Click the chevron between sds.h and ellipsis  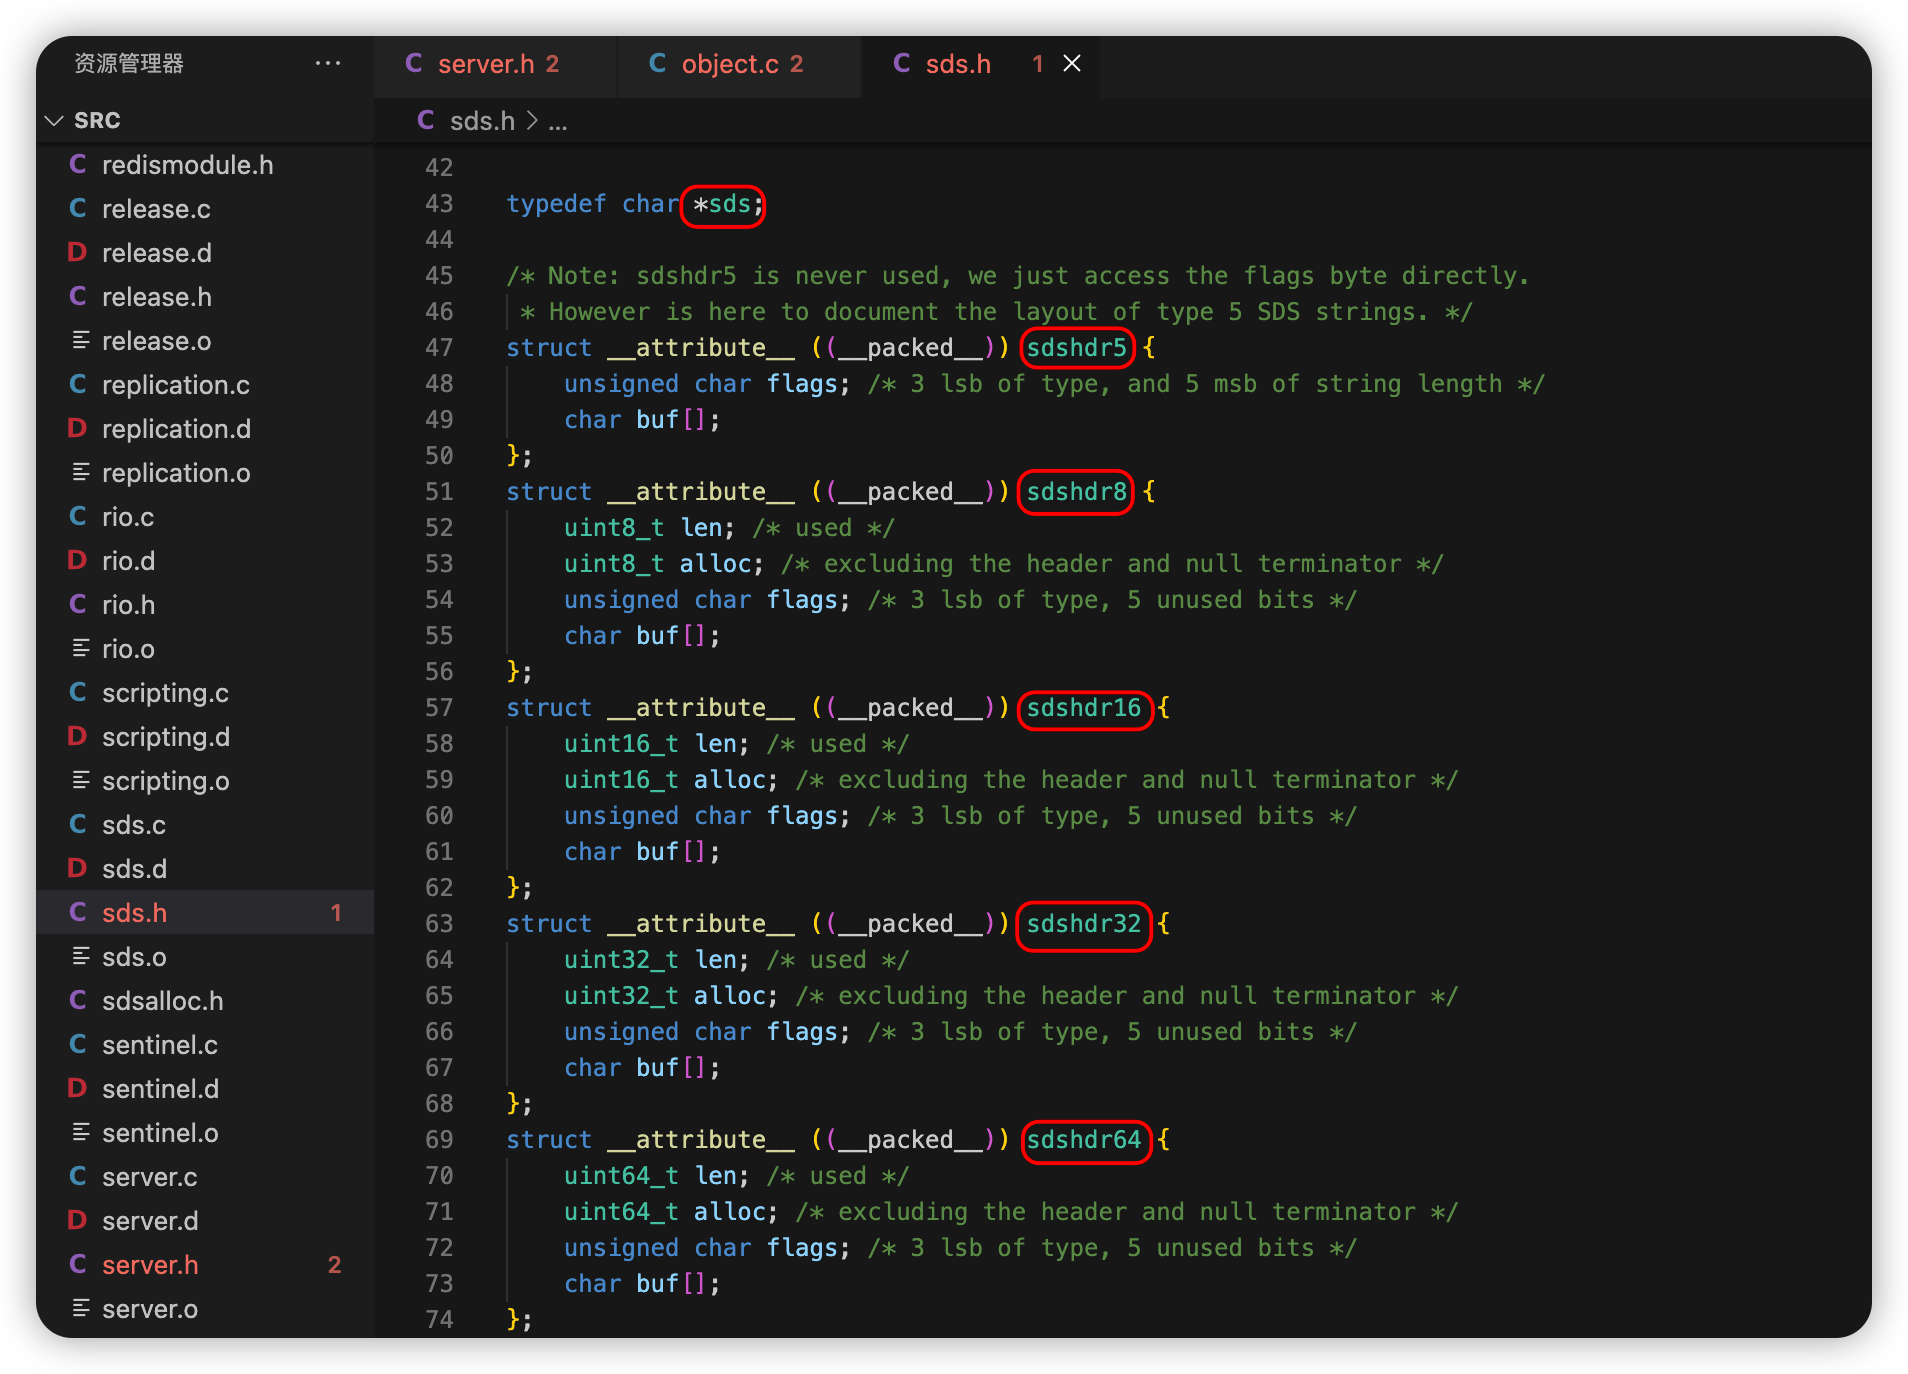click(531, 121)
